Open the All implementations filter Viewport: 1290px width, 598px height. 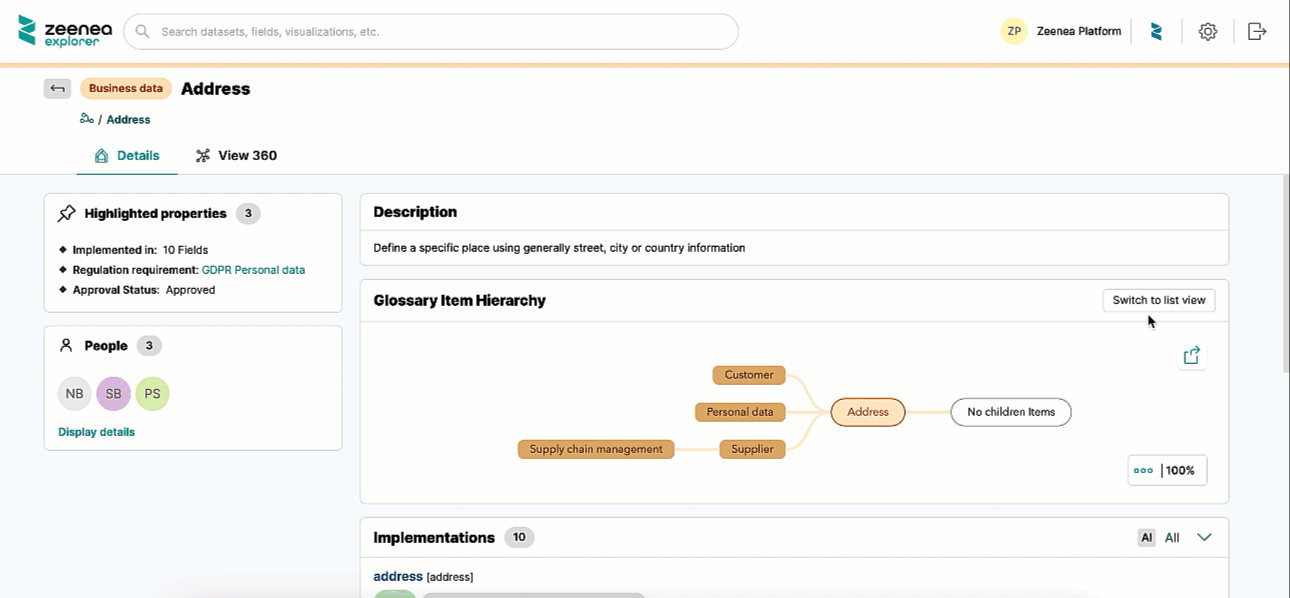pyautogui.click(x=1172, y=538)
